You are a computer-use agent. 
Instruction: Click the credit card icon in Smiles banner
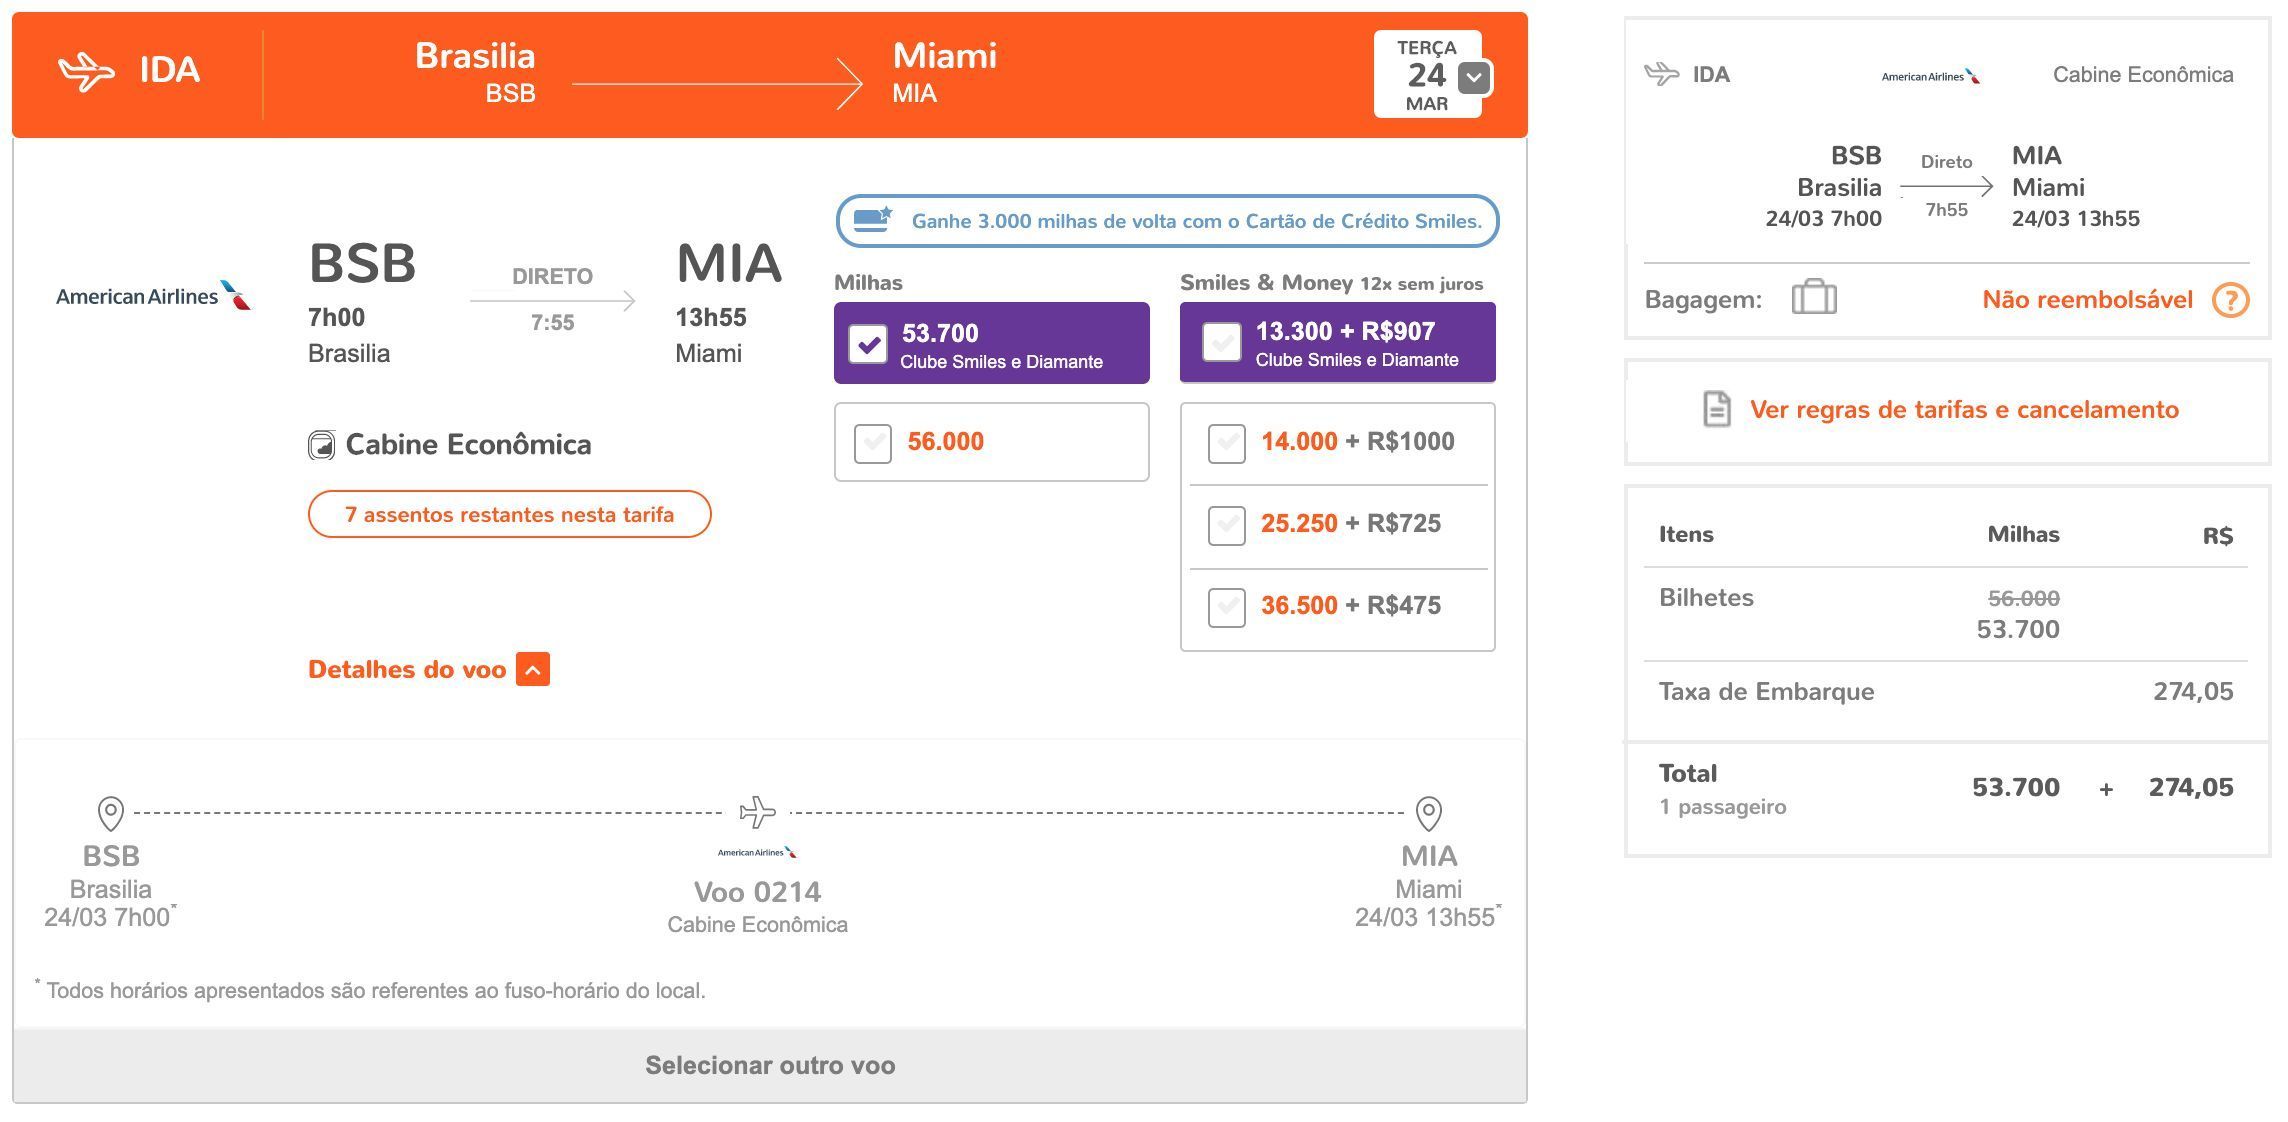[873, 220]
